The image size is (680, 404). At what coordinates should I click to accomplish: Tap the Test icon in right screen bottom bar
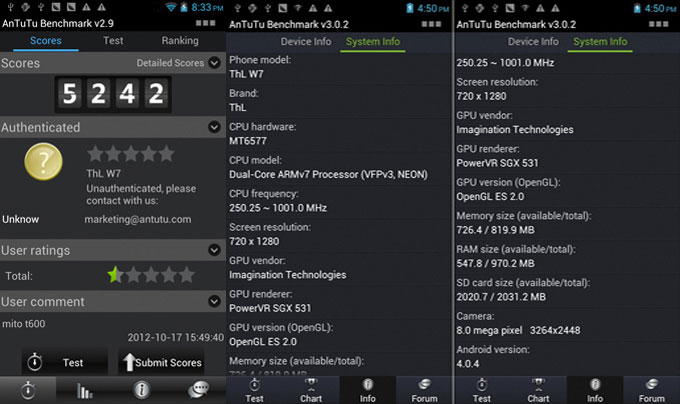coord(482,391)
